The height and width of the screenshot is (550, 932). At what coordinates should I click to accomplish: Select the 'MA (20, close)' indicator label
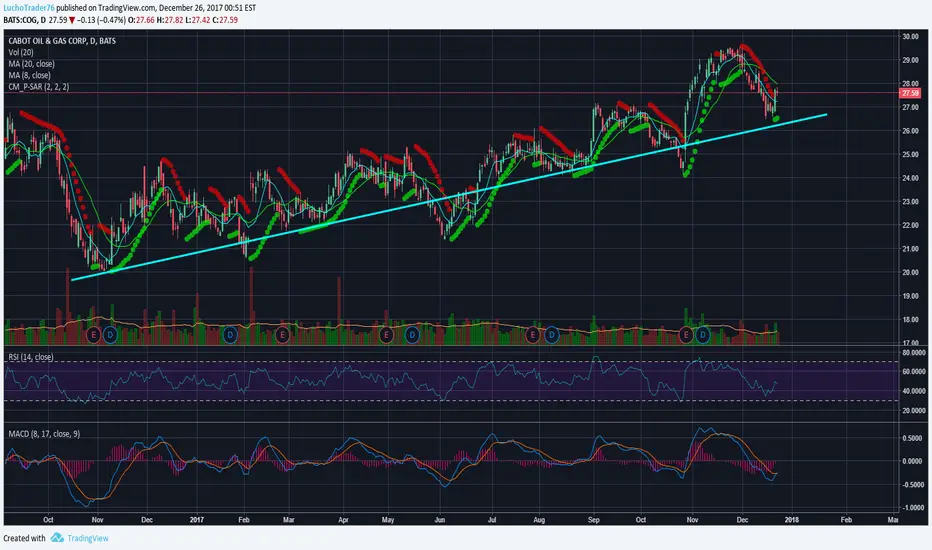pyautogui.click(x=31, y=64)
